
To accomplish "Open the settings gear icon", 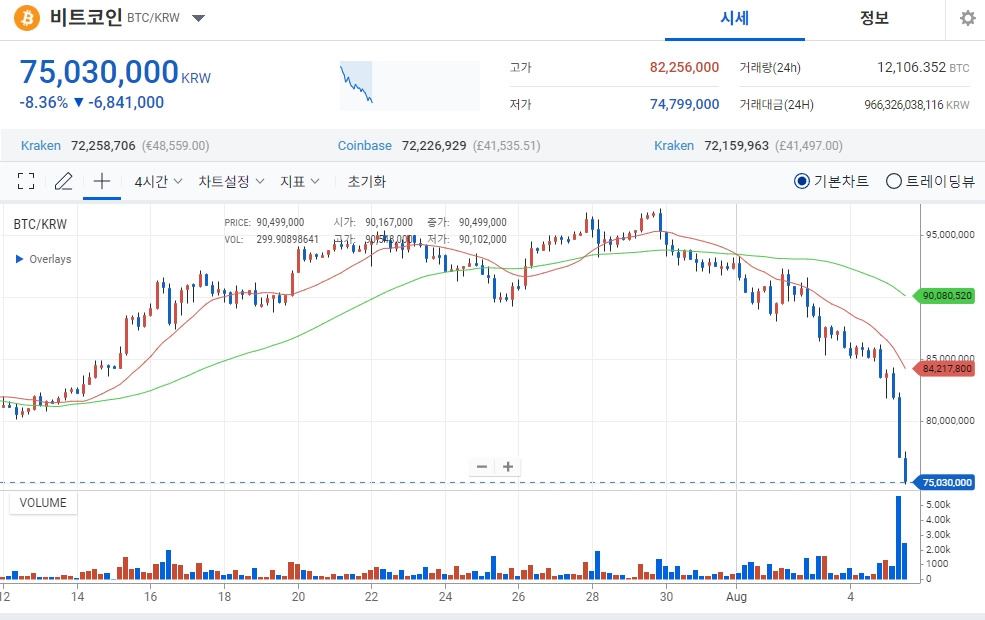I will click(x=967, y=18).
